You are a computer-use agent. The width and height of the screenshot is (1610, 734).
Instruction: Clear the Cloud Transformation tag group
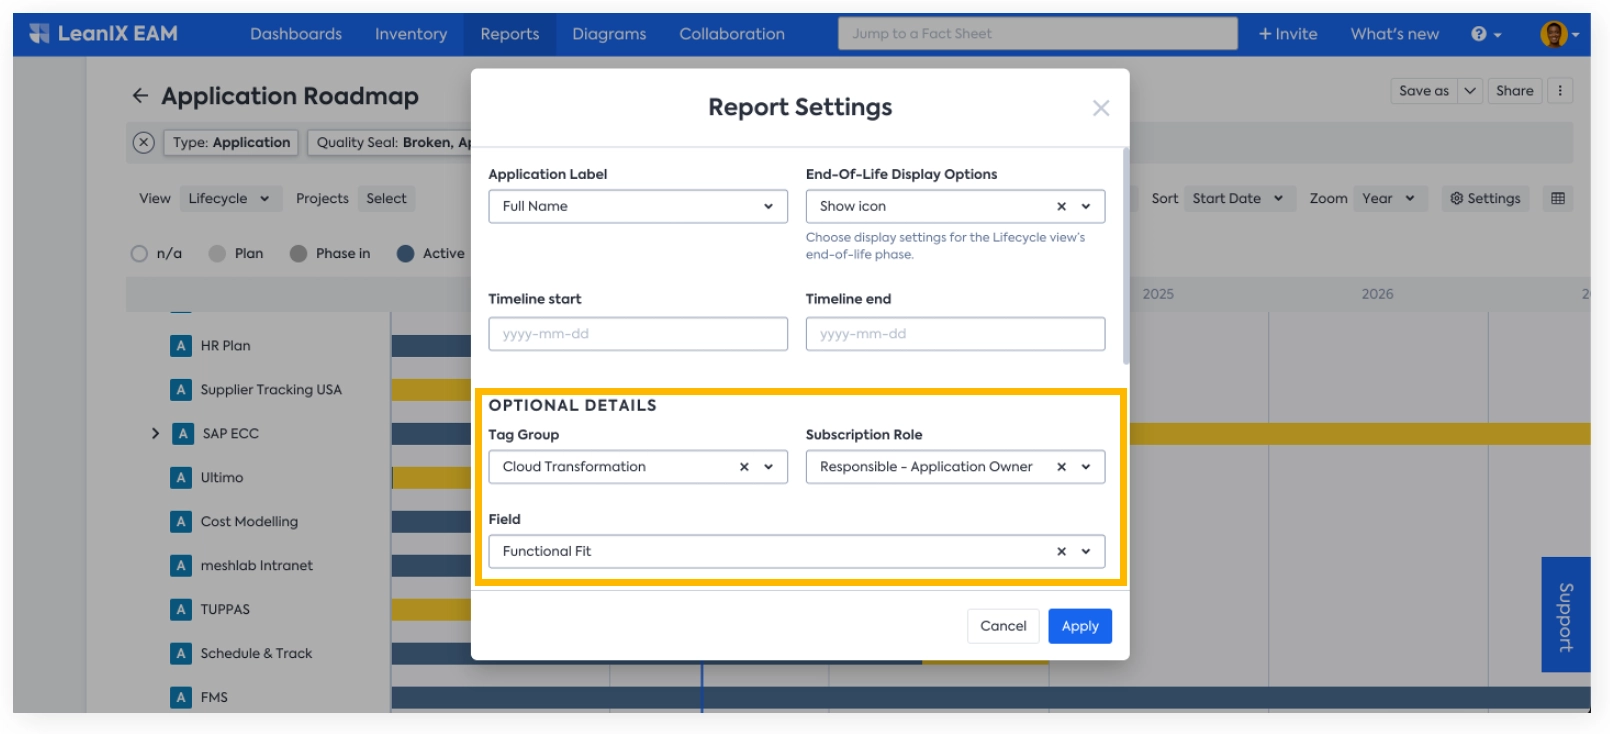744,467
